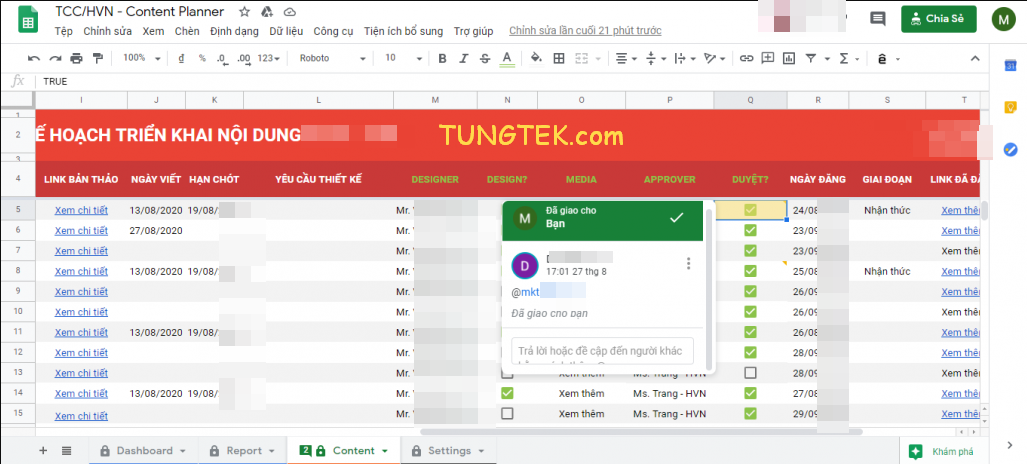Click the green Chia Sẻ button
Image resolution: width=1027 pixels, height=464 pixels.
(939, 18)
